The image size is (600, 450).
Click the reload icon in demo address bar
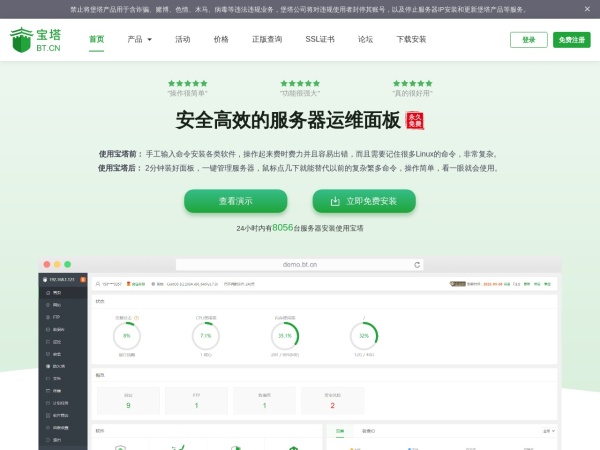point(417,264)
